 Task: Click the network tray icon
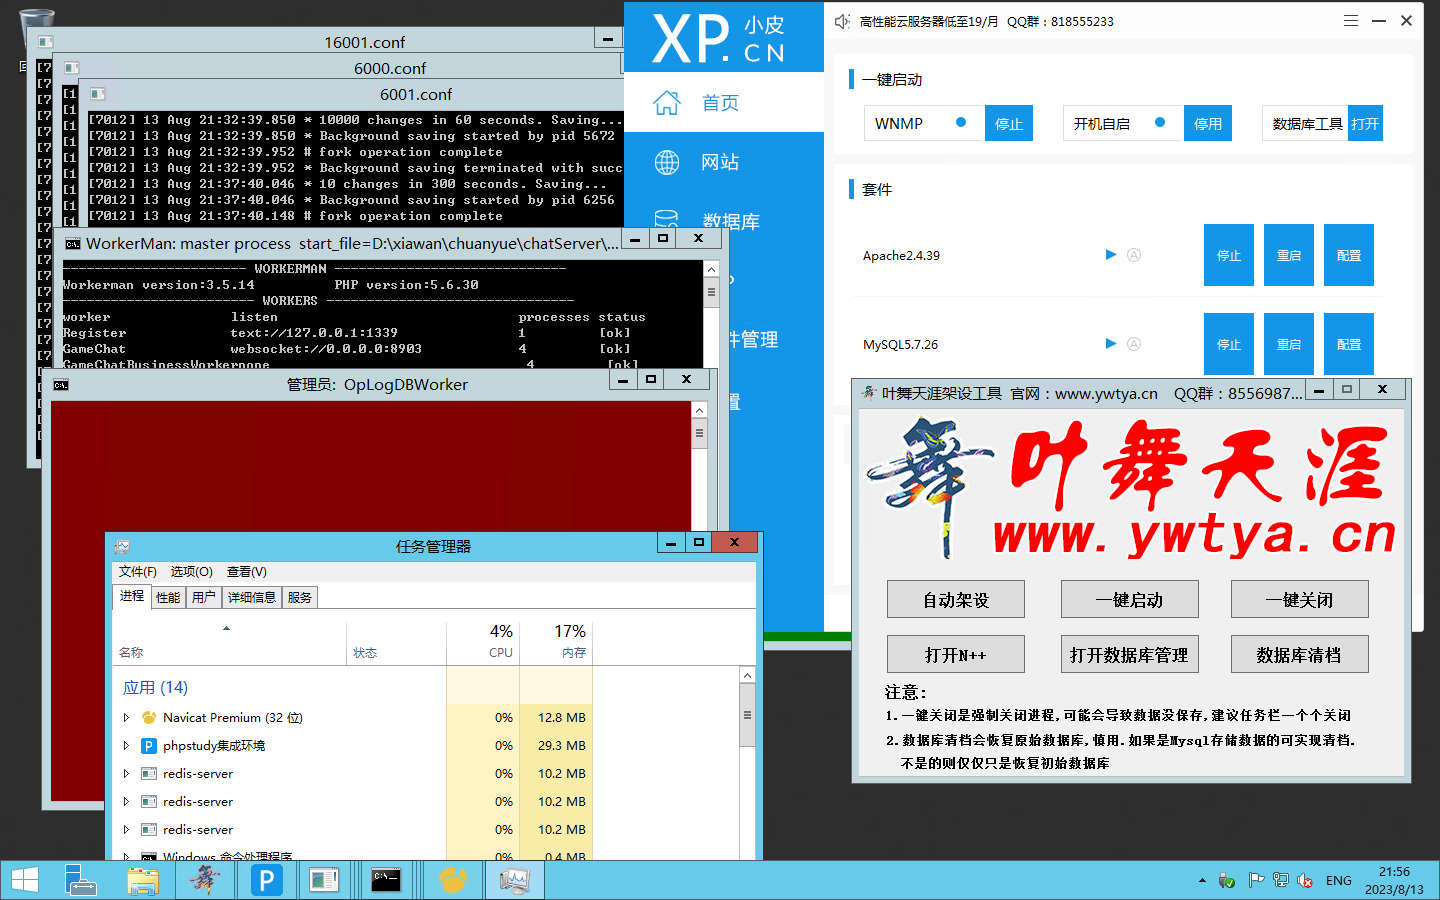pos(1281,880)
